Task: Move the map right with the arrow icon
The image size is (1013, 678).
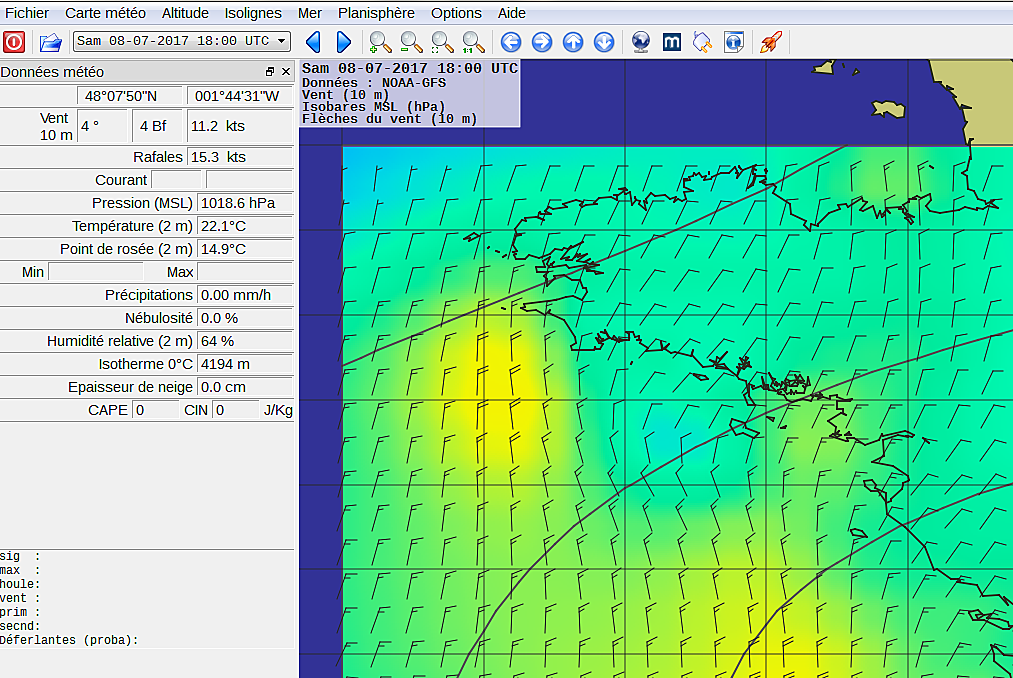Action: [542, 43]
